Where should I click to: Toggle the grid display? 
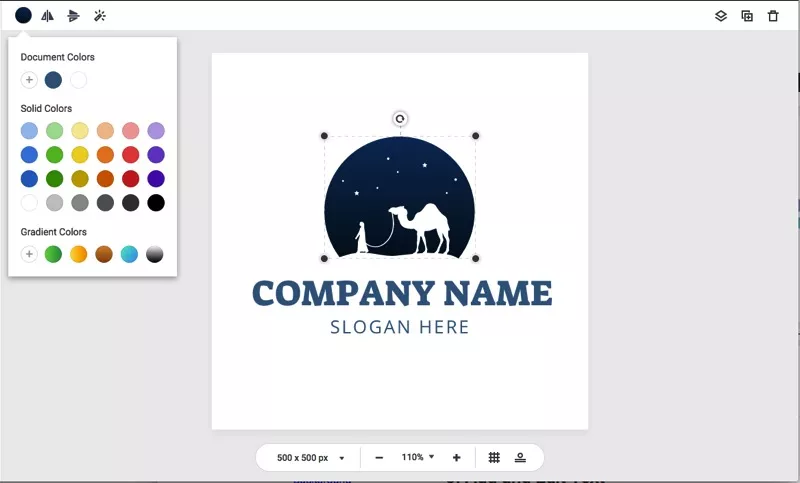(x=494, y=457)
